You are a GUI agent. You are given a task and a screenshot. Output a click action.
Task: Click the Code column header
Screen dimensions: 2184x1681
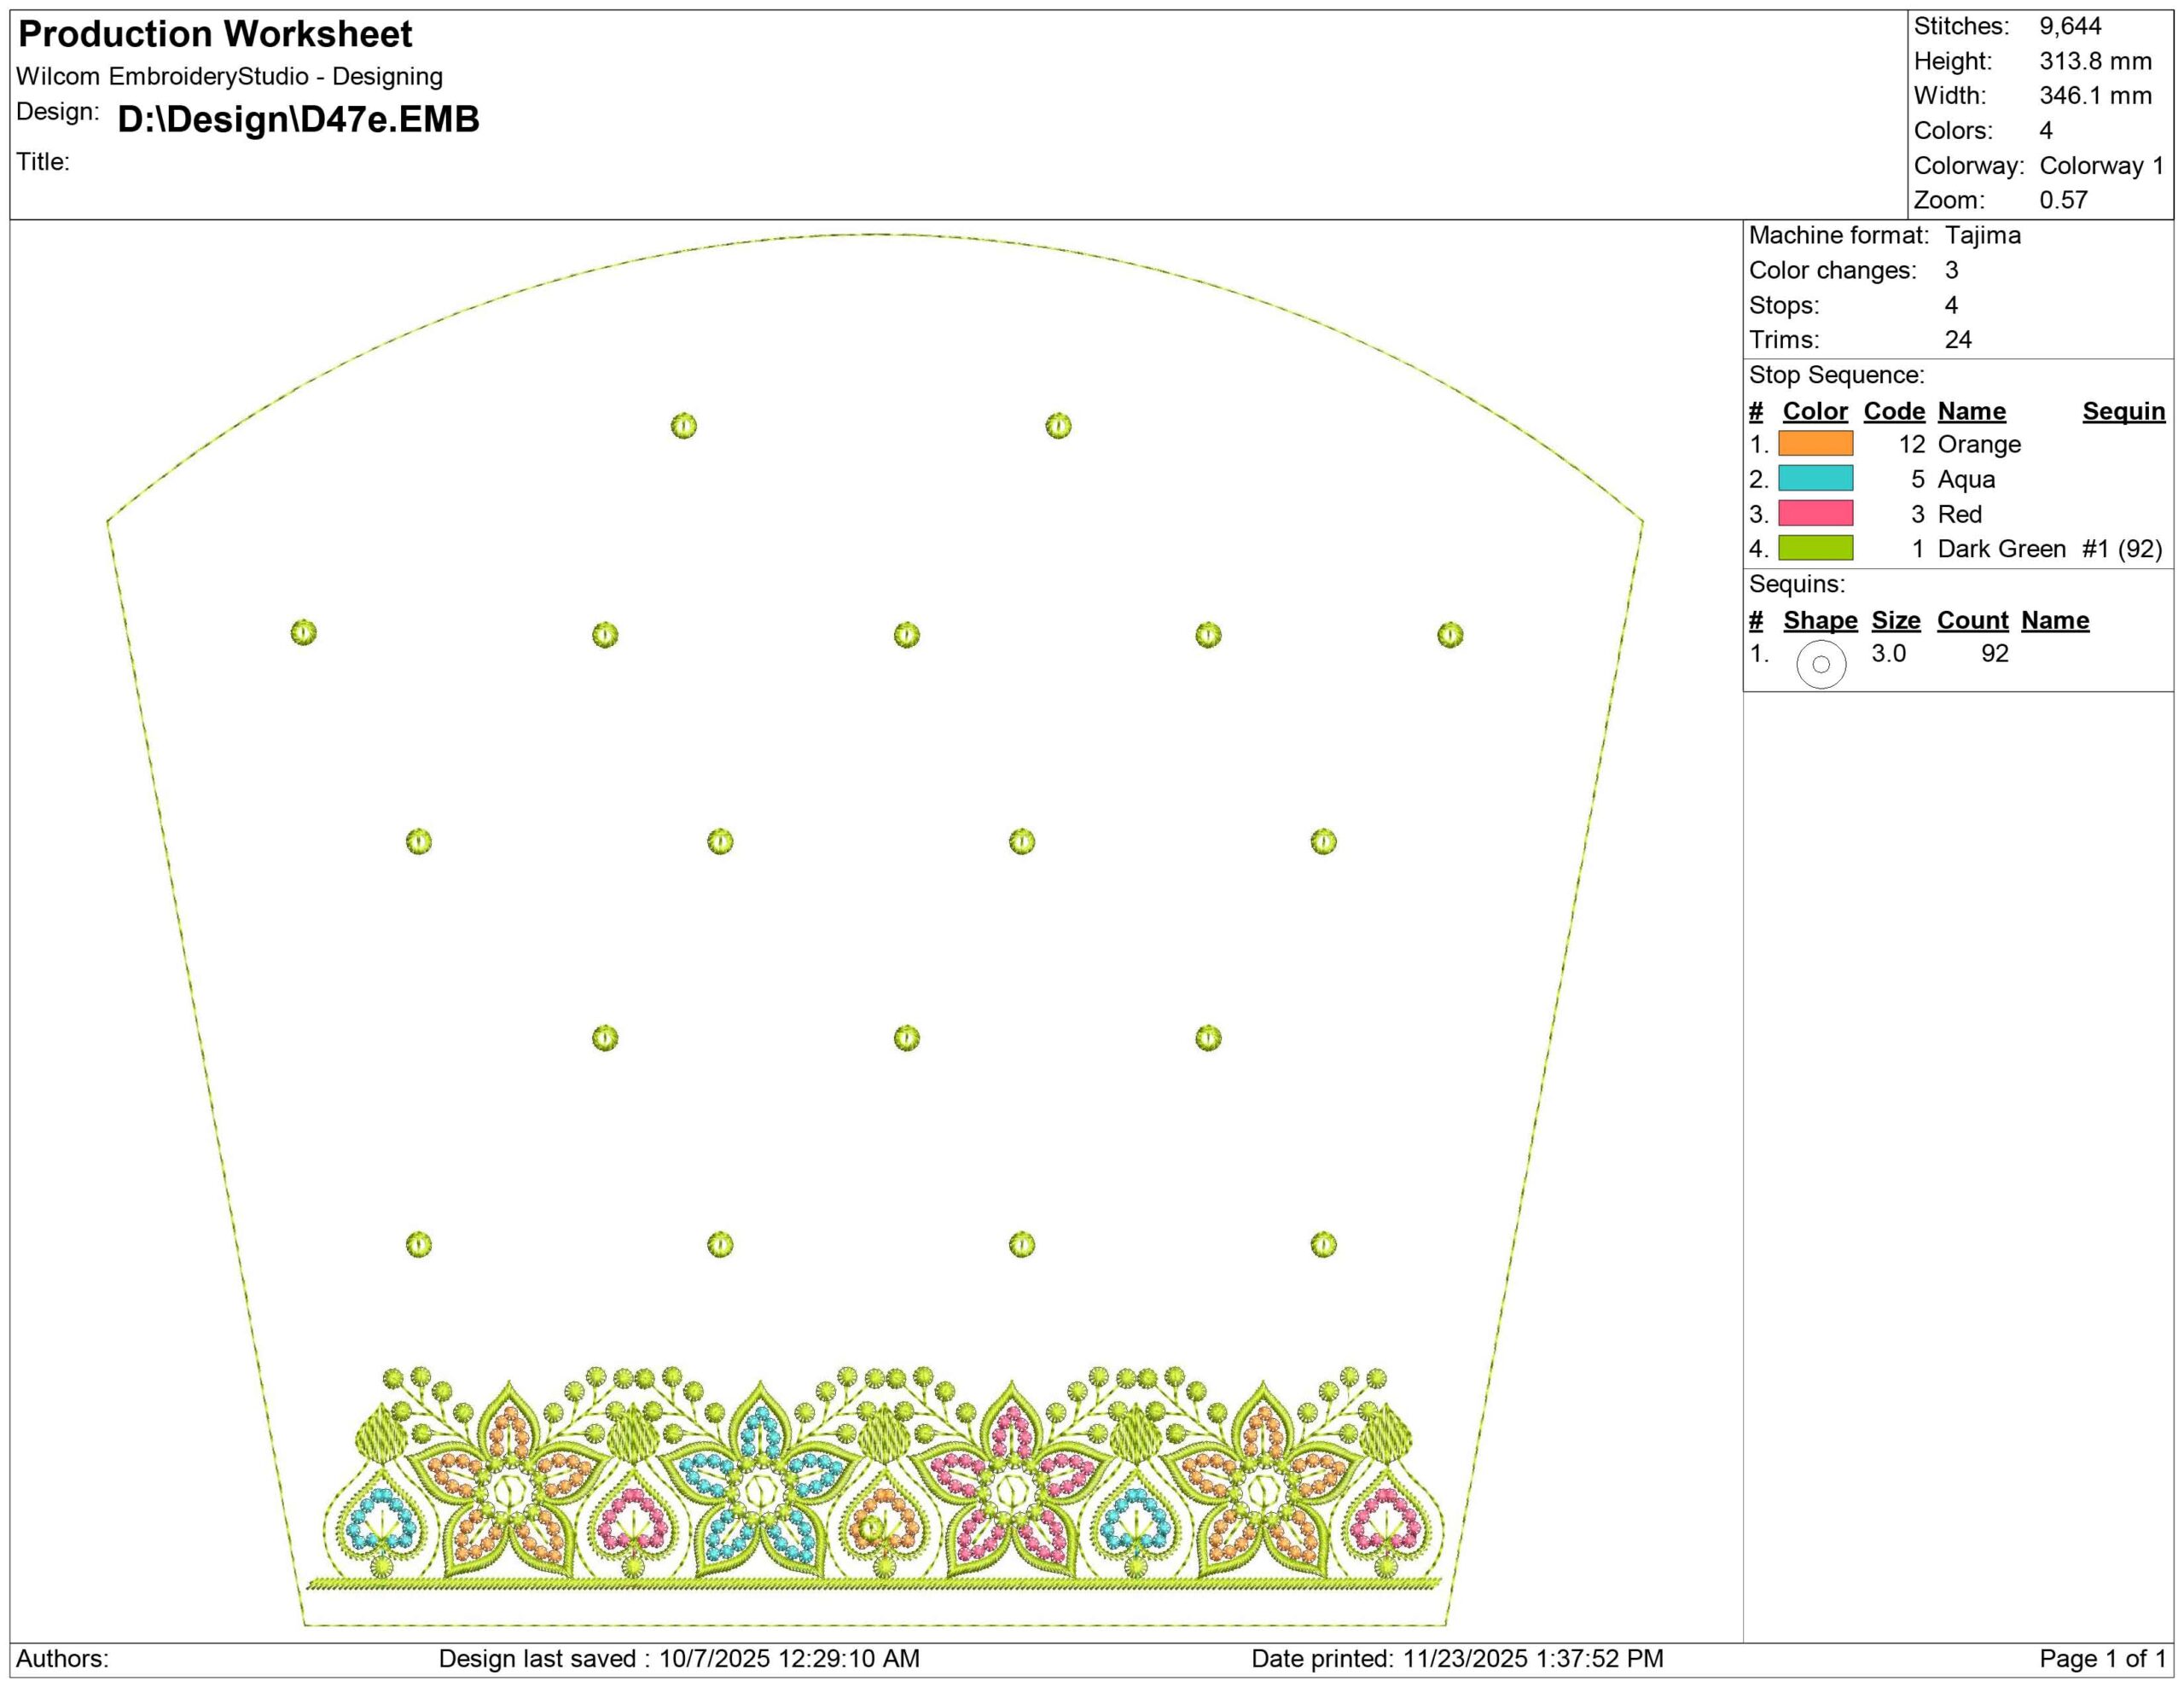point(1893,411)
